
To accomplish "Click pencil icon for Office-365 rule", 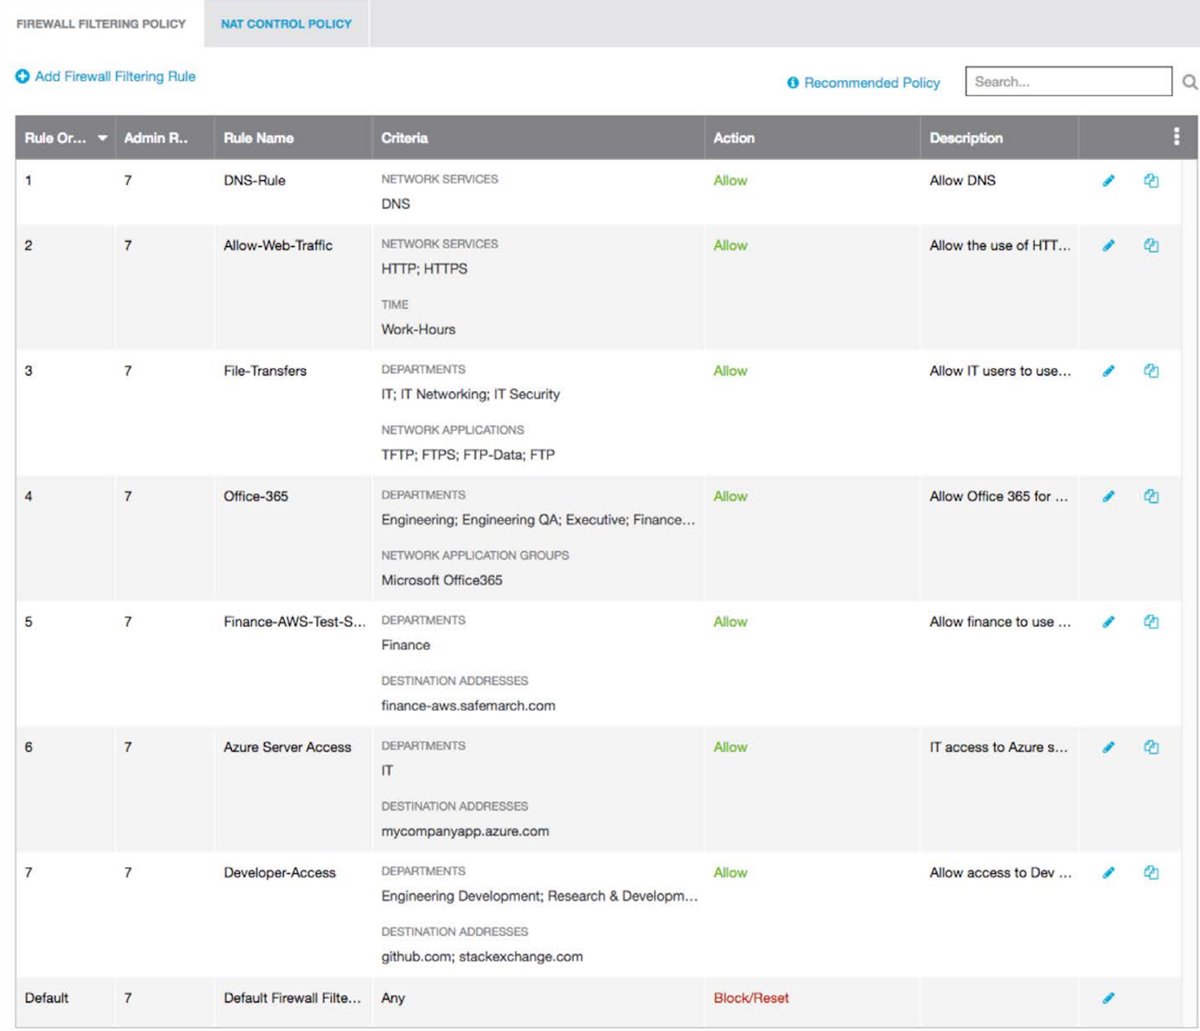I will click(1108, 496).
